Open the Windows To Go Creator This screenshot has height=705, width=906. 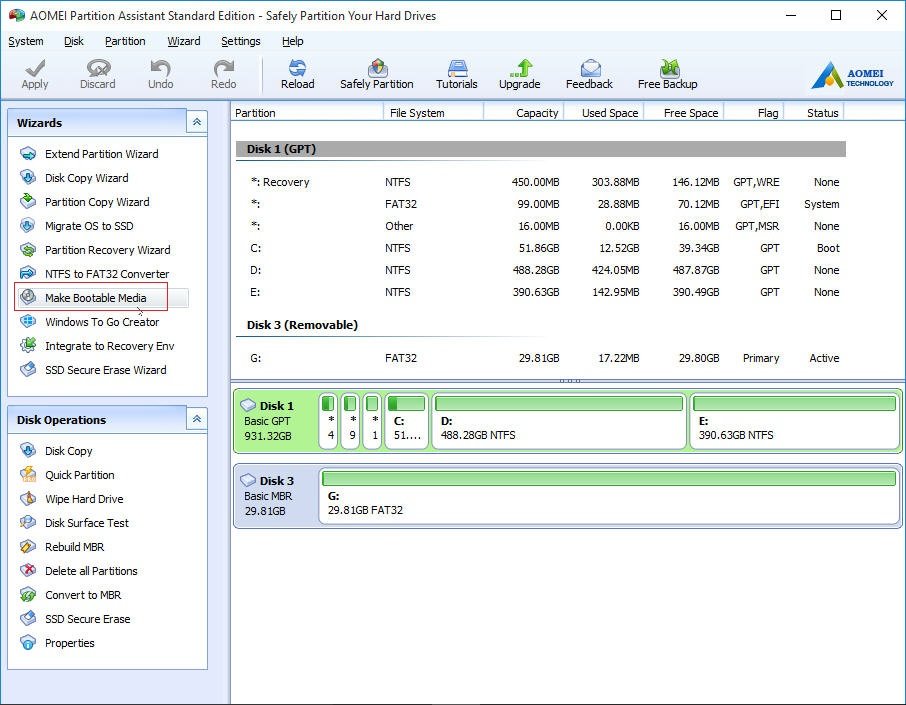(x=101, y=322)
